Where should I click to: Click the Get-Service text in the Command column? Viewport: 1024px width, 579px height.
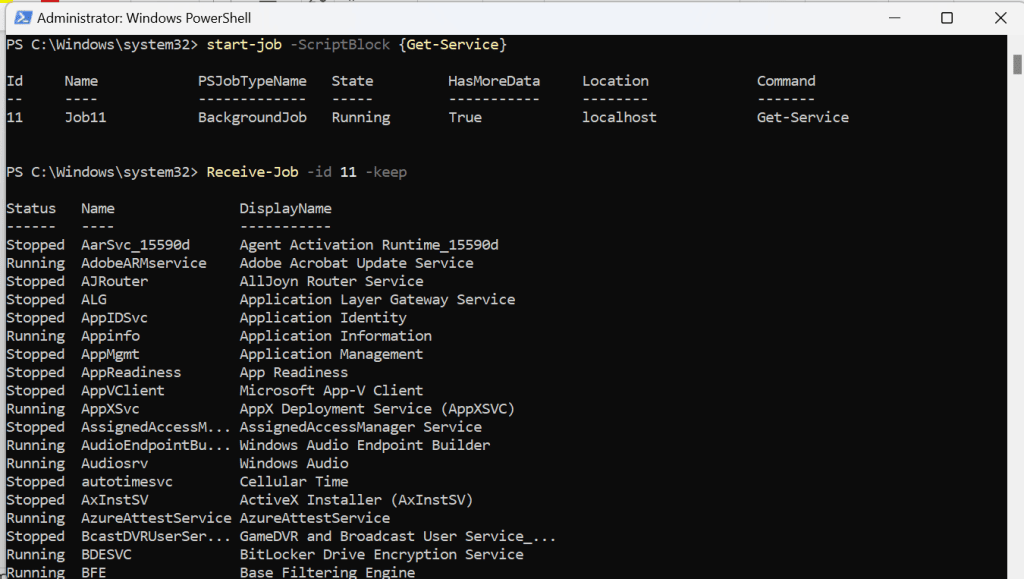803,117
